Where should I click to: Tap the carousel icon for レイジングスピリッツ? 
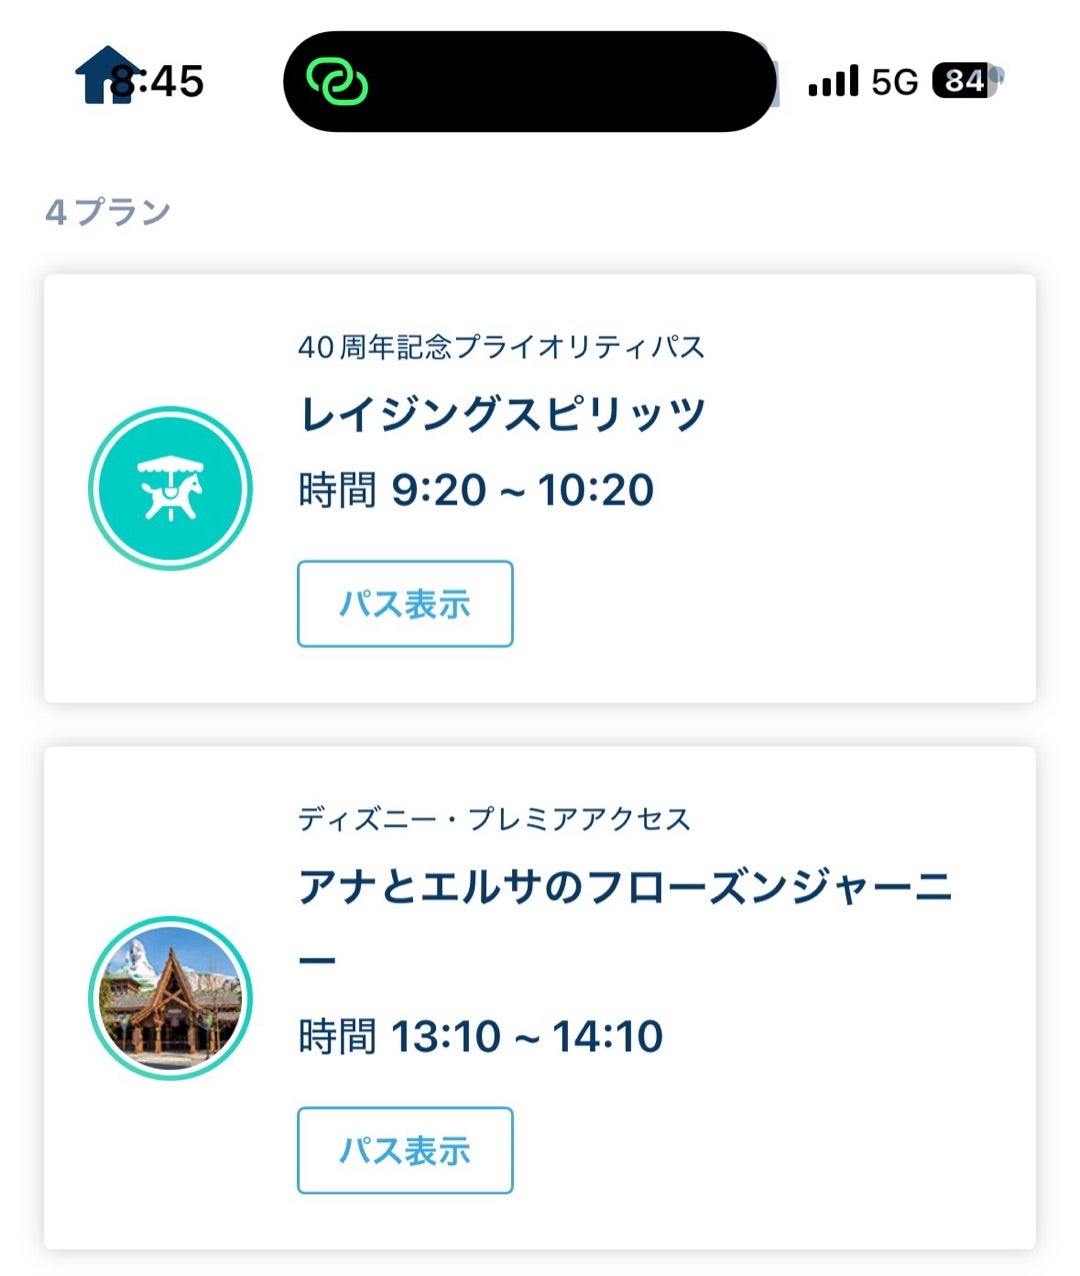[170, 488]
